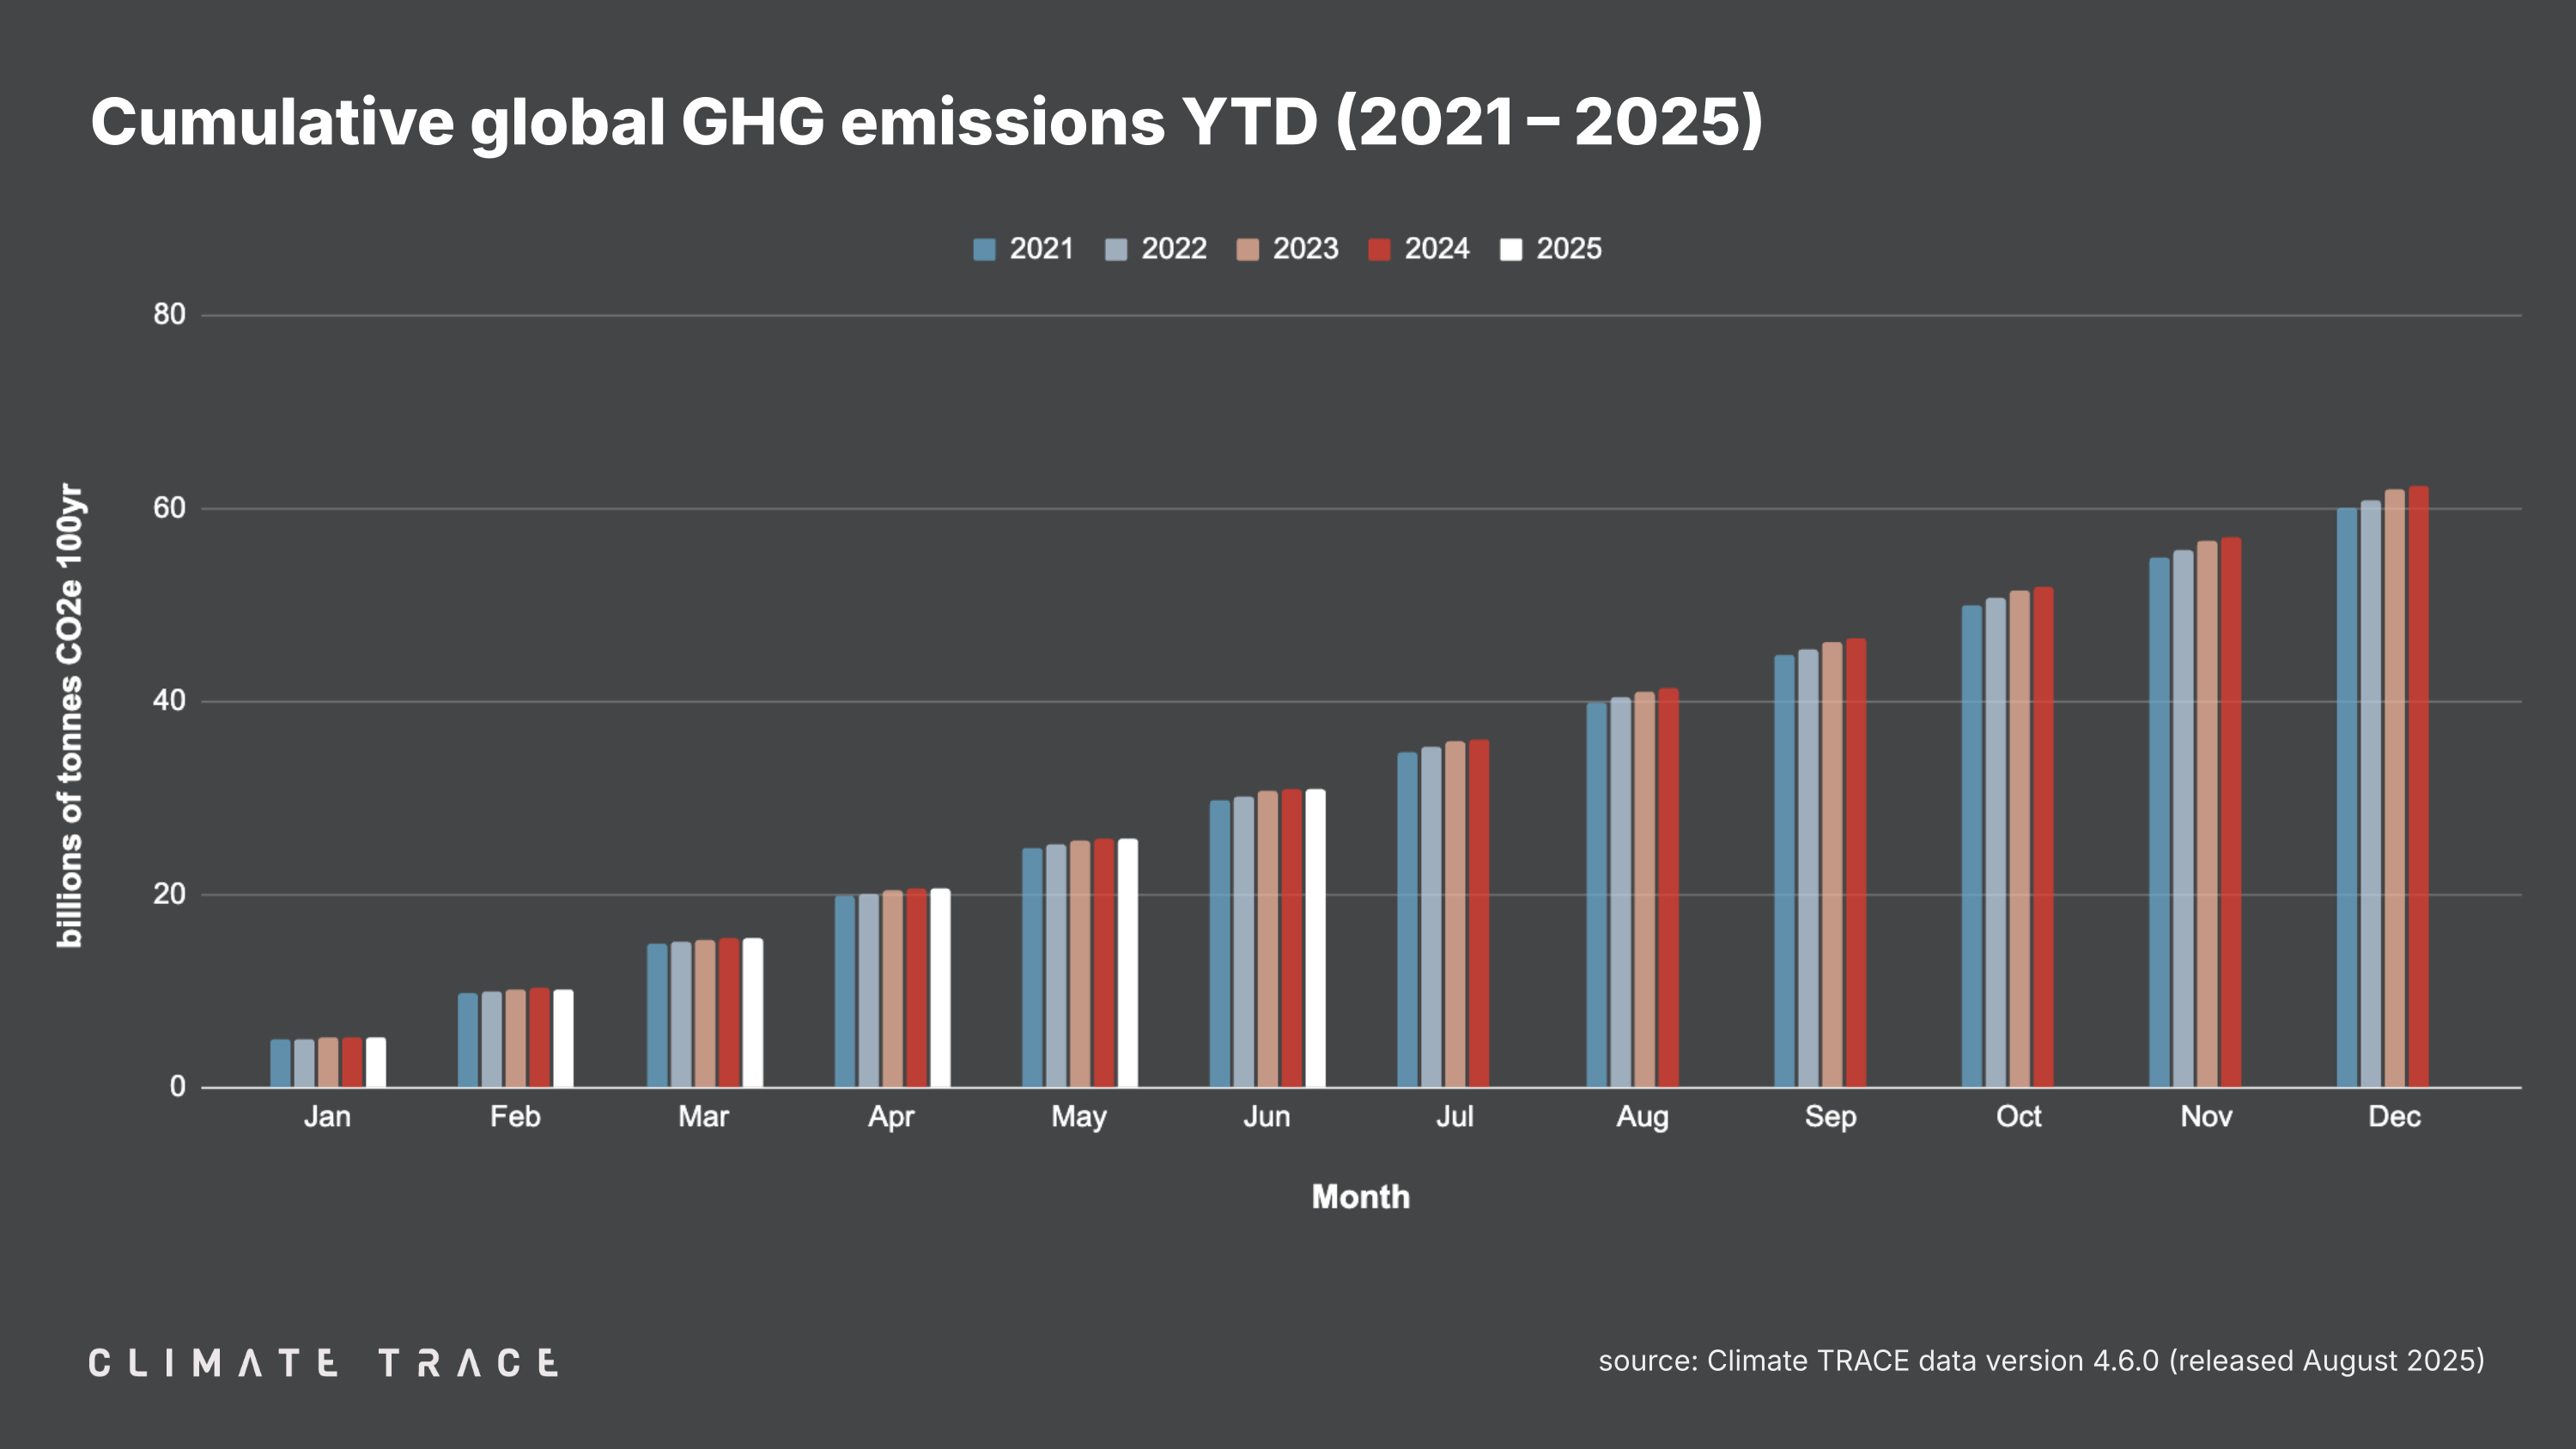Click the blue 2021 bar for January
The image size is (2576, 1449).
280,1063
